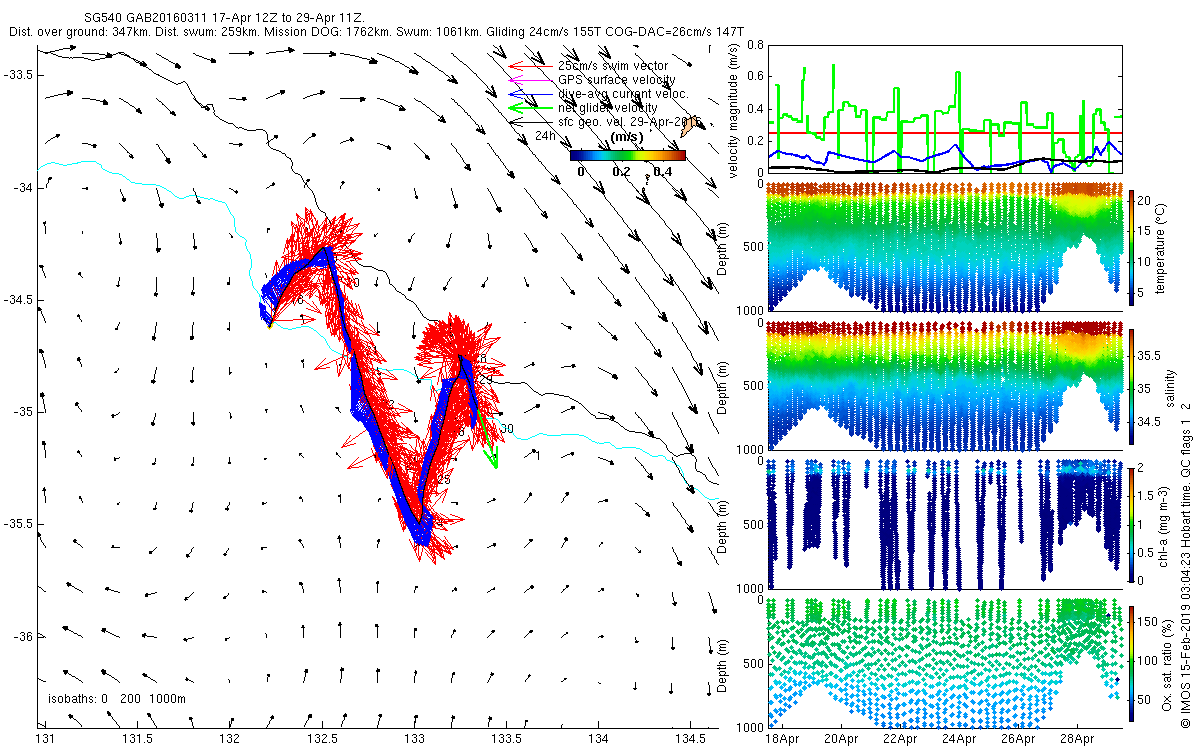Click the '131' longitude tick label

click(x=46, y=738)
